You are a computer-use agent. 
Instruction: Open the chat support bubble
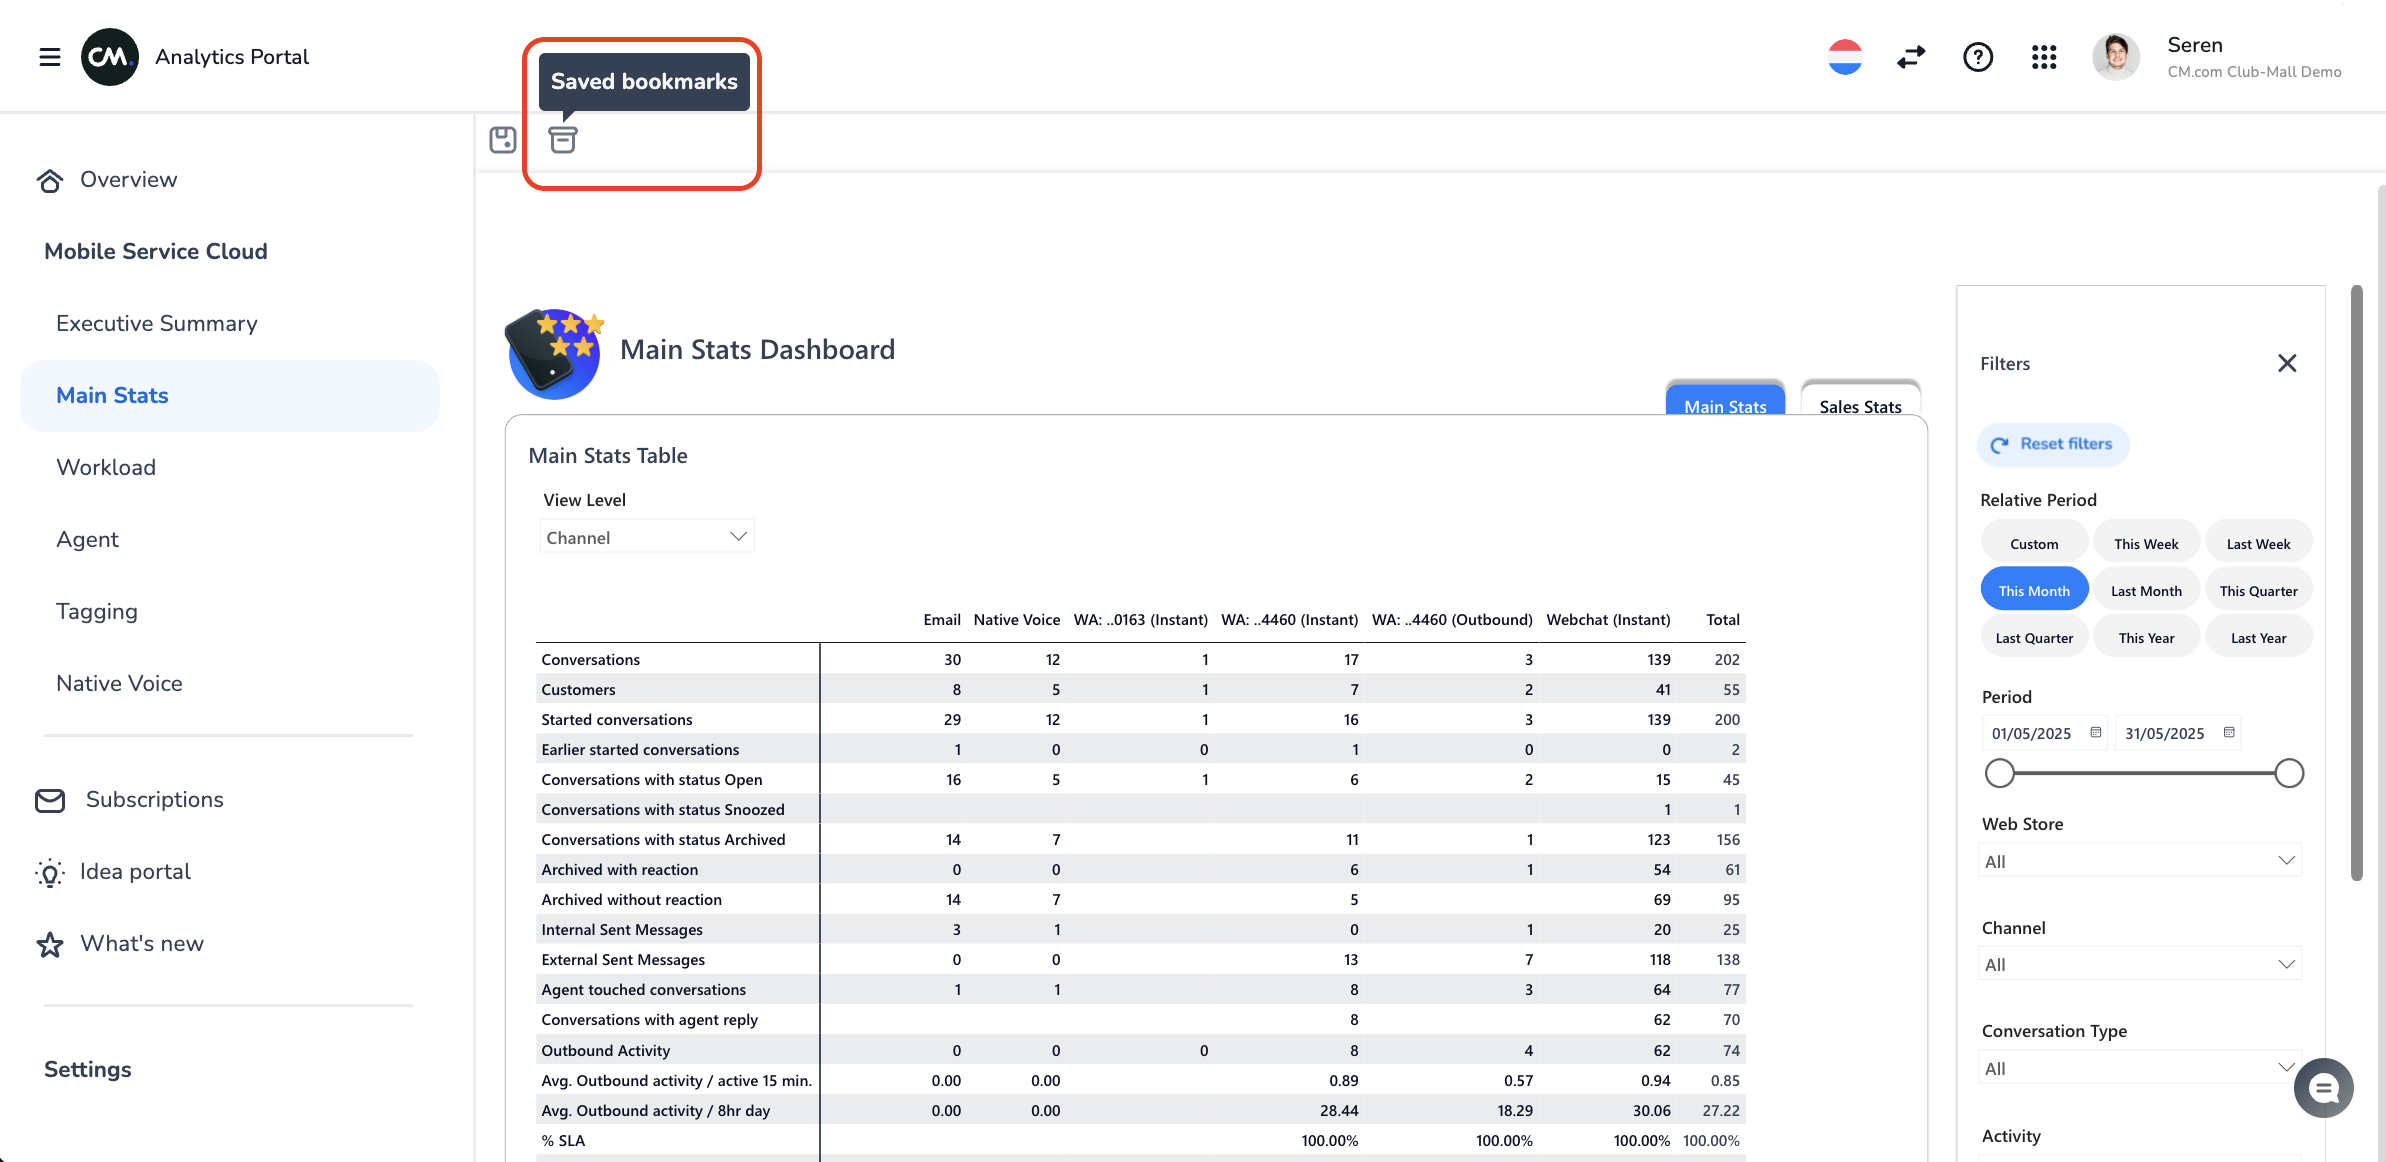[x=2323, y=1088]
